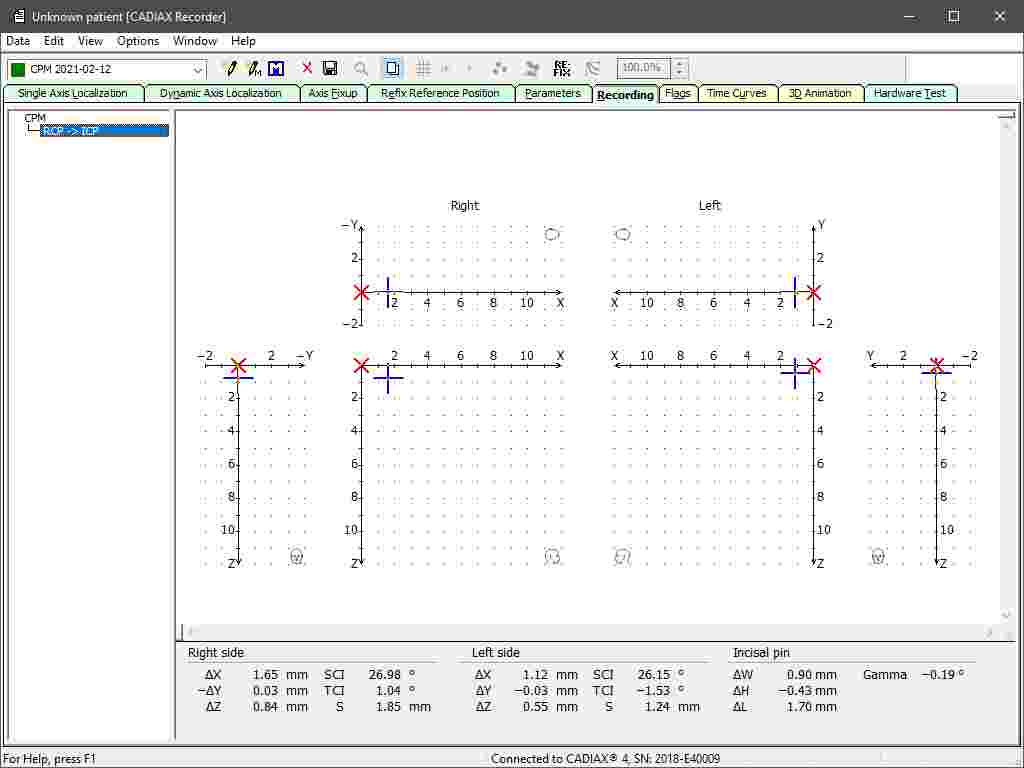Click the pencil edit icon in toolbar
Viewport: 1024px width, 768px height.
231,68
